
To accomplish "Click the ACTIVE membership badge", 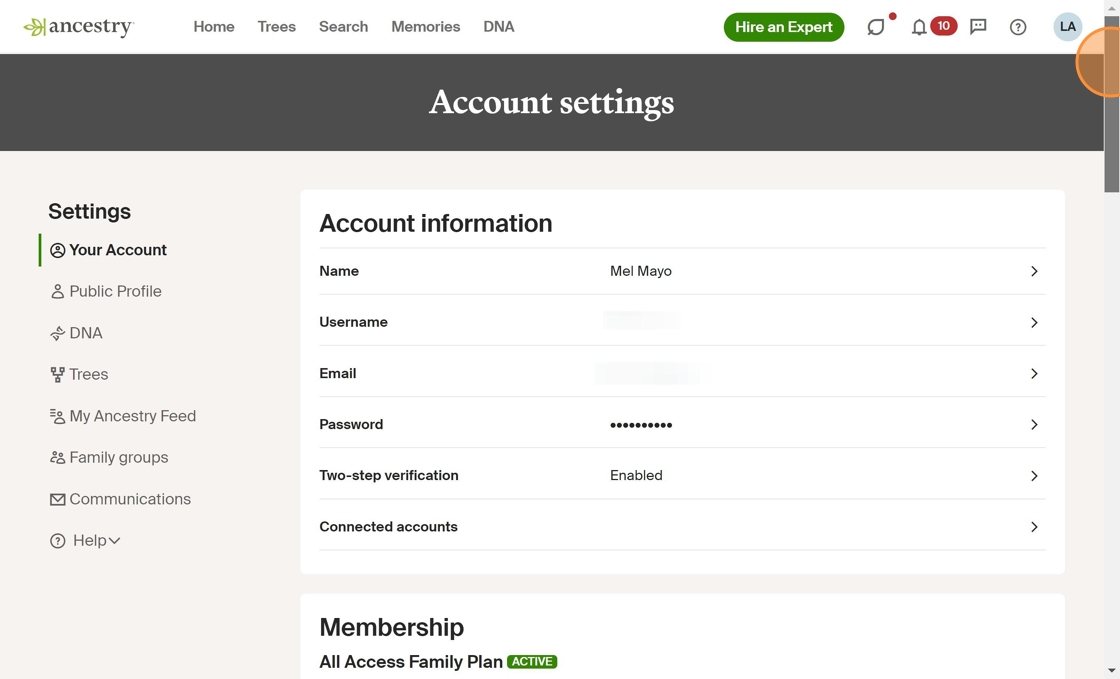I will click(532, 662).
